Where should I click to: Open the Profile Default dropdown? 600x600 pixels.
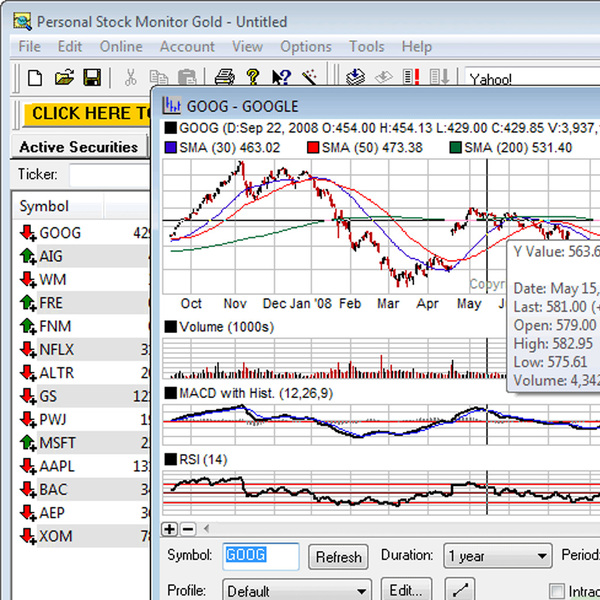pyautogui.click(x=297, y=590)
